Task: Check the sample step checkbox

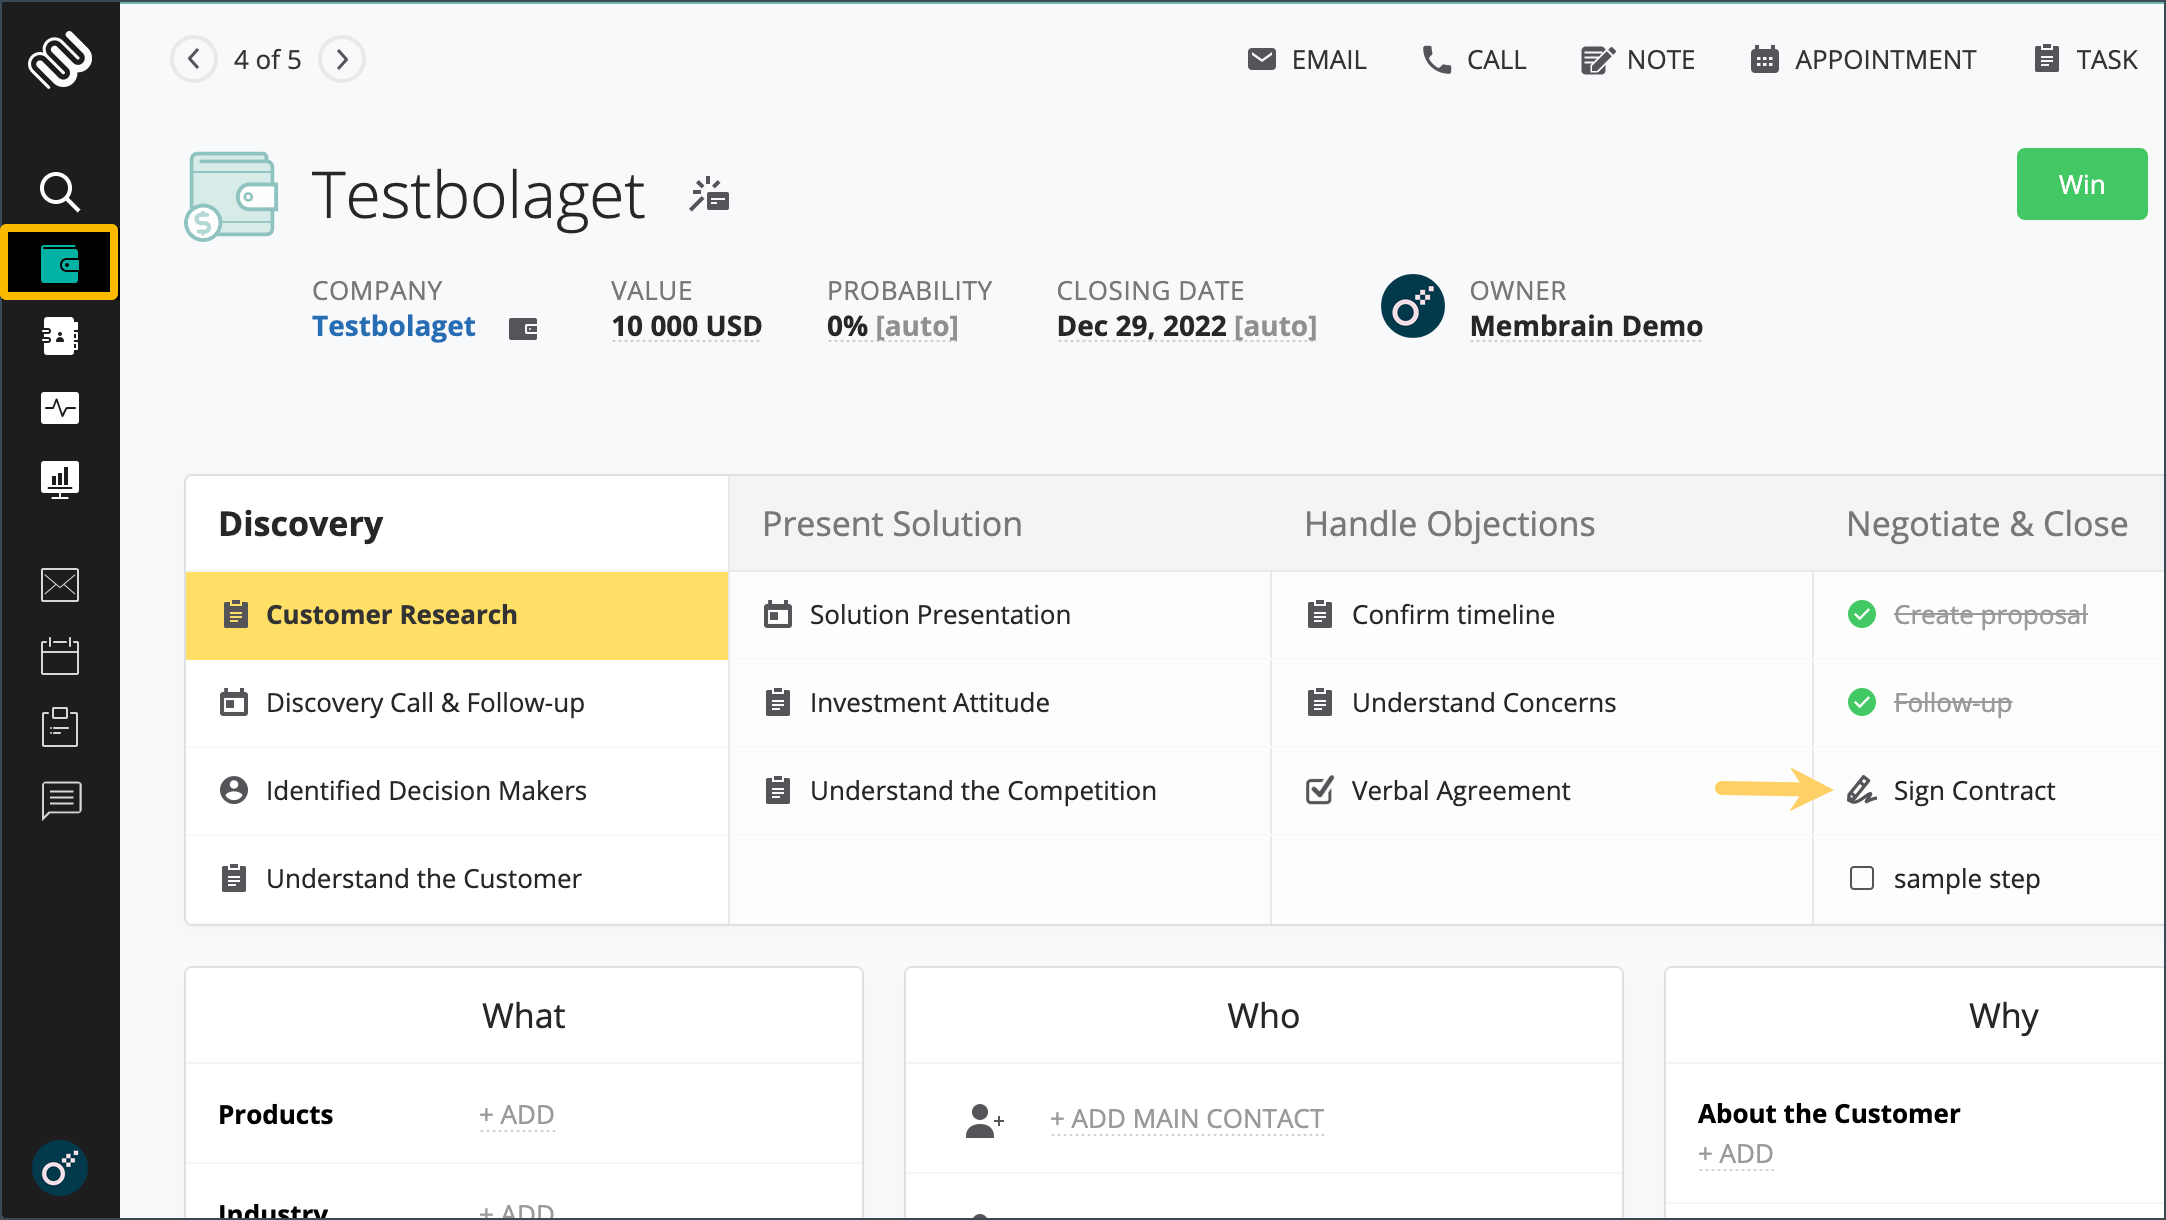Action: pos(1862,879)
